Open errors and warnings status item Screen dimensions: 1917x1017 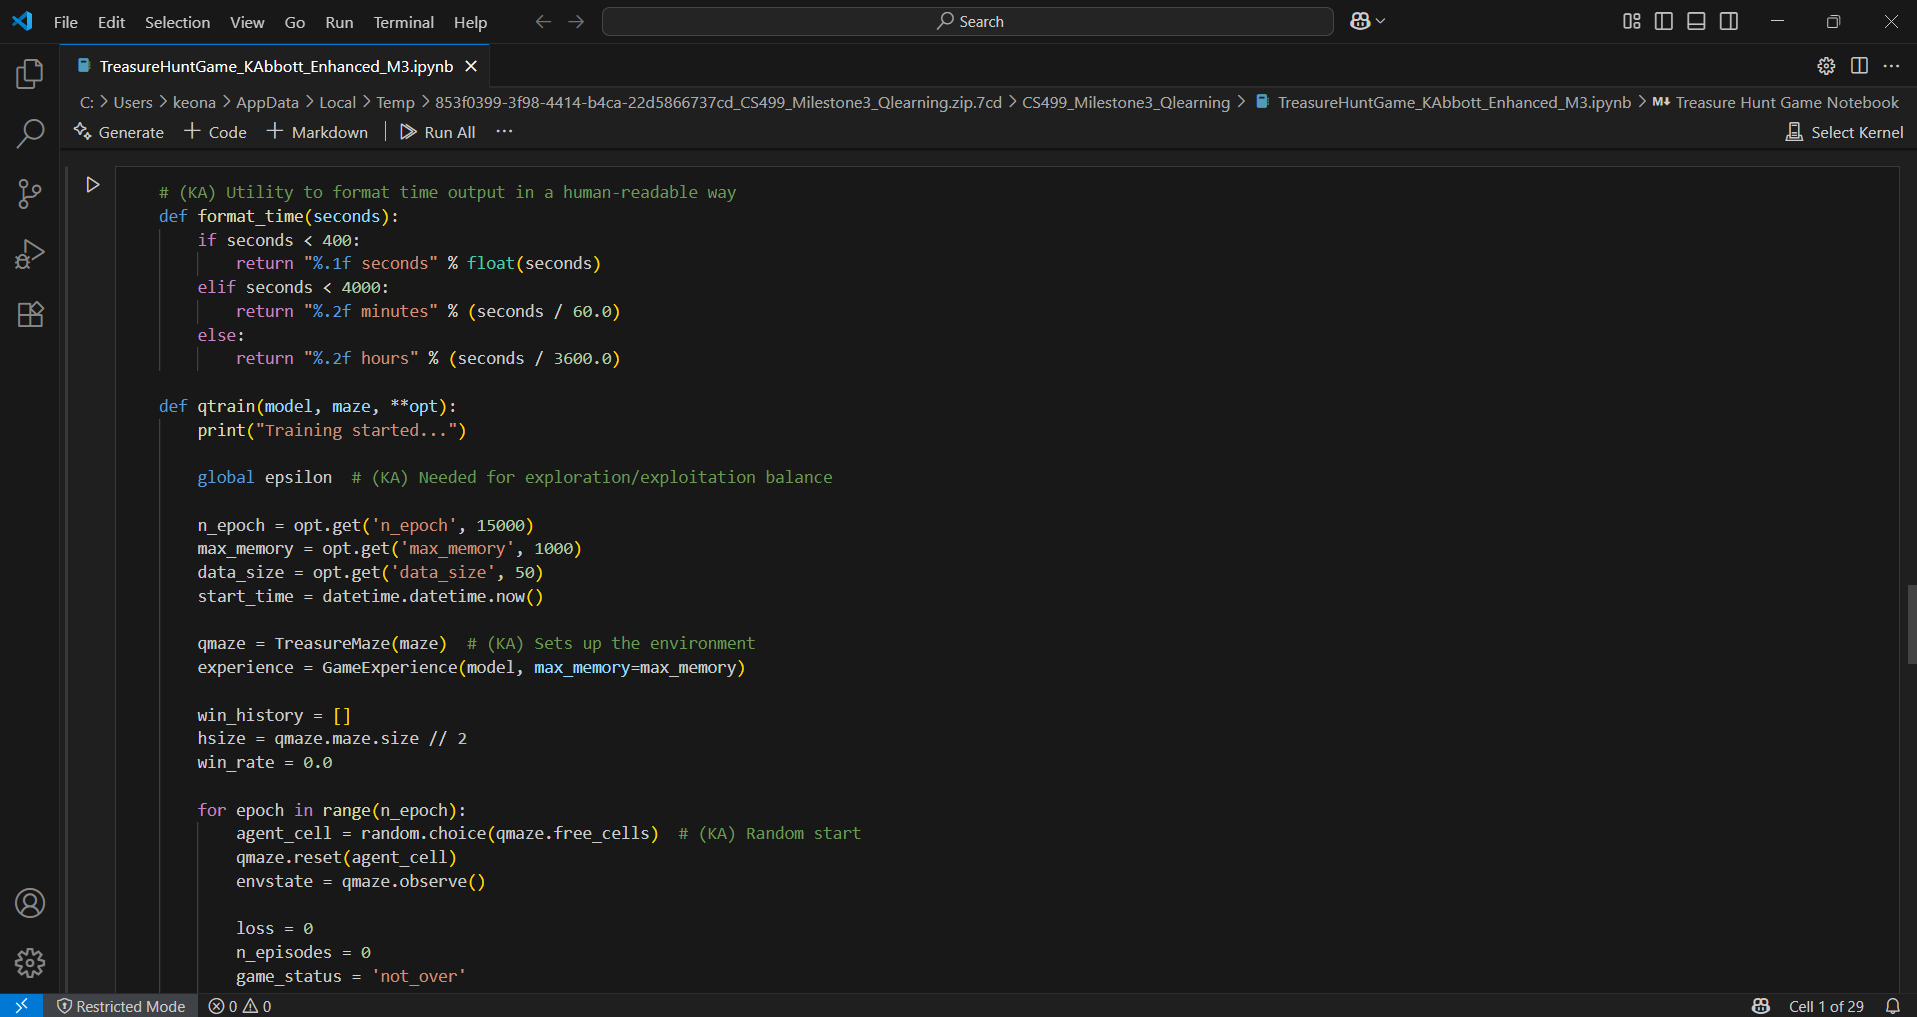coord(240,1006)
